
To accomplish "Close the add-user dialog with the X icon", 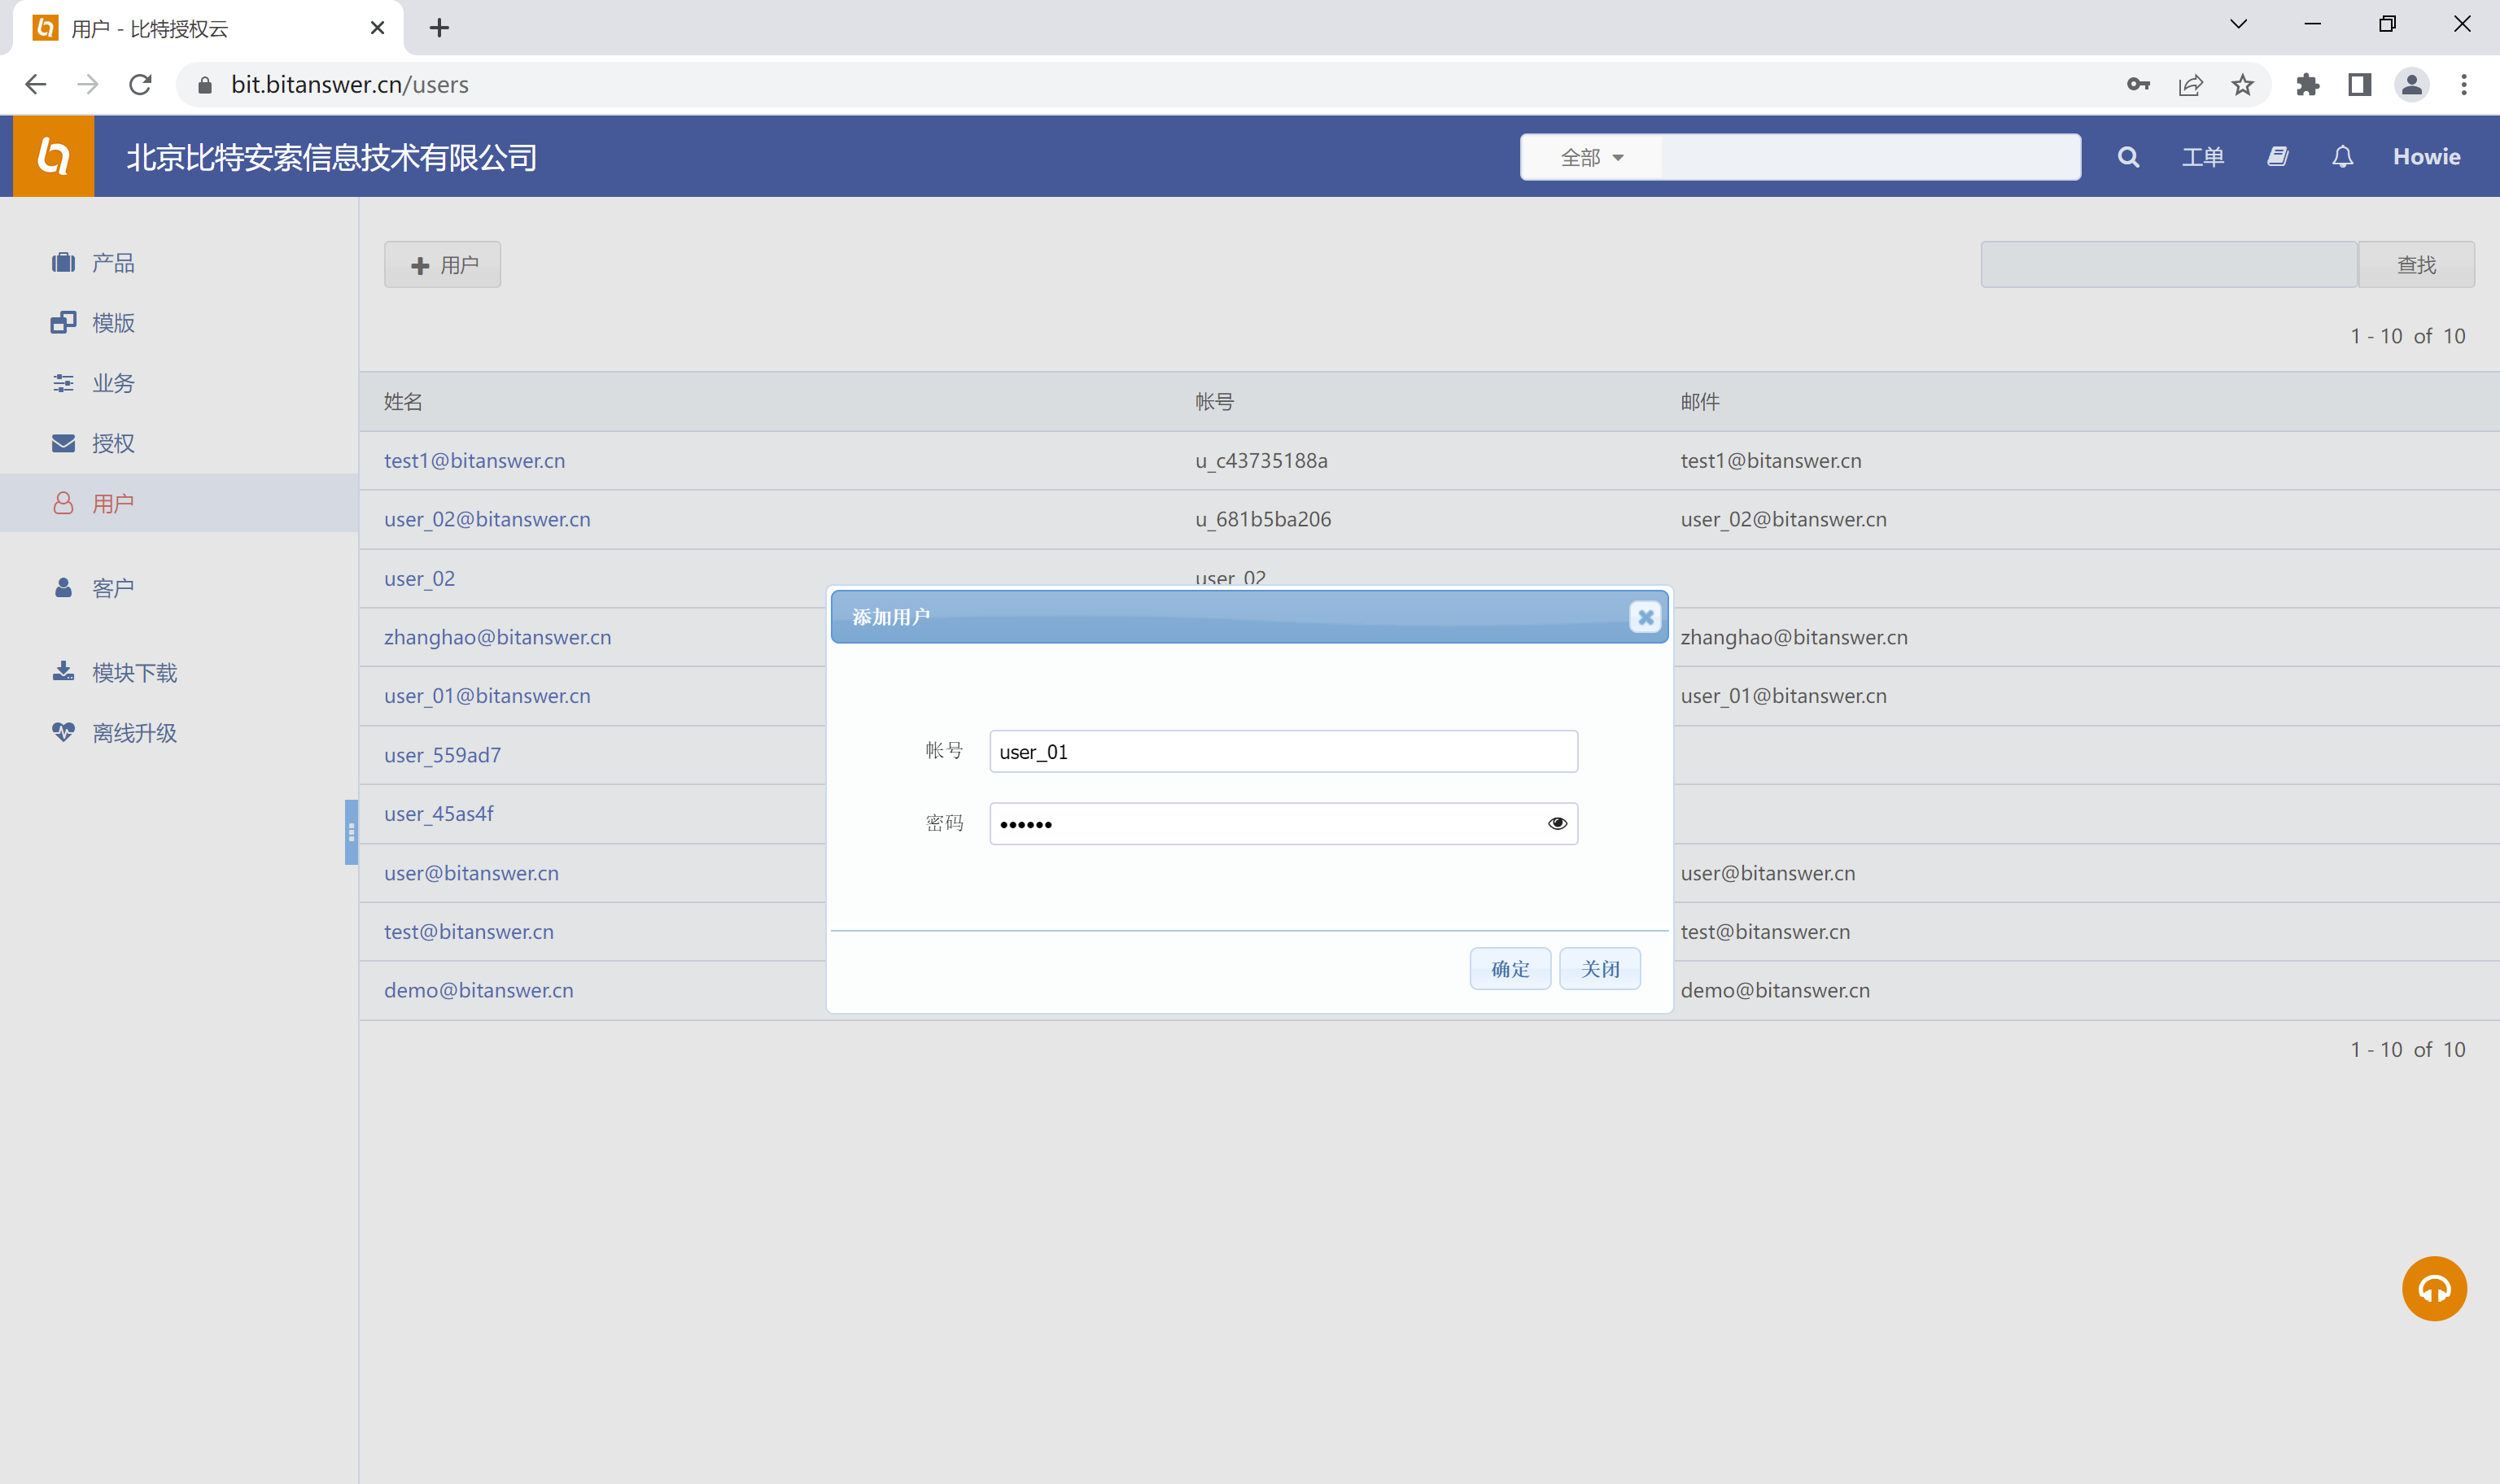I will 1645,617.
